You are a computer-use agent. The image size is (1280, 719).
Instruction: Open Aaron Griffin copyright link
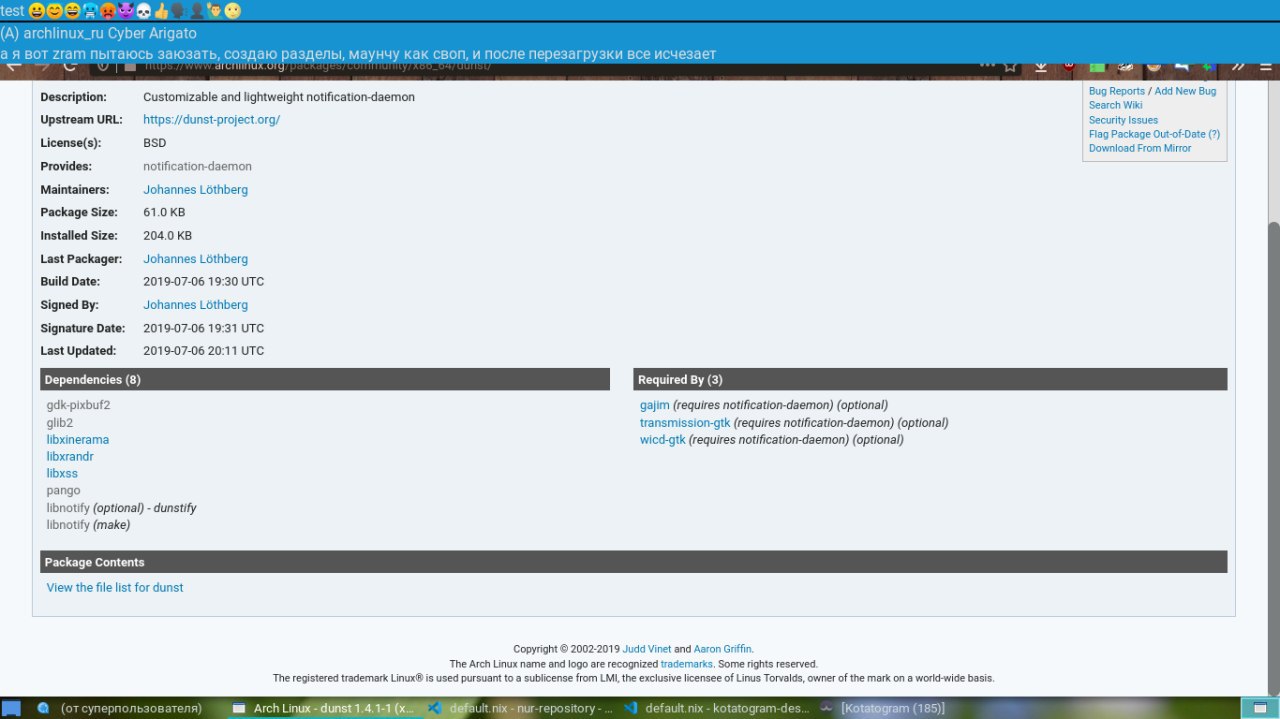(x=723, y=649)
